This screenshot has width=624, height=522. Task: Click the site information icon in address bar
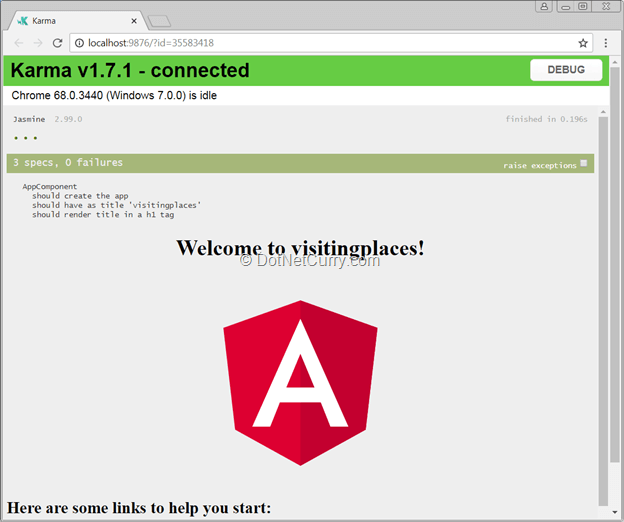80,43
